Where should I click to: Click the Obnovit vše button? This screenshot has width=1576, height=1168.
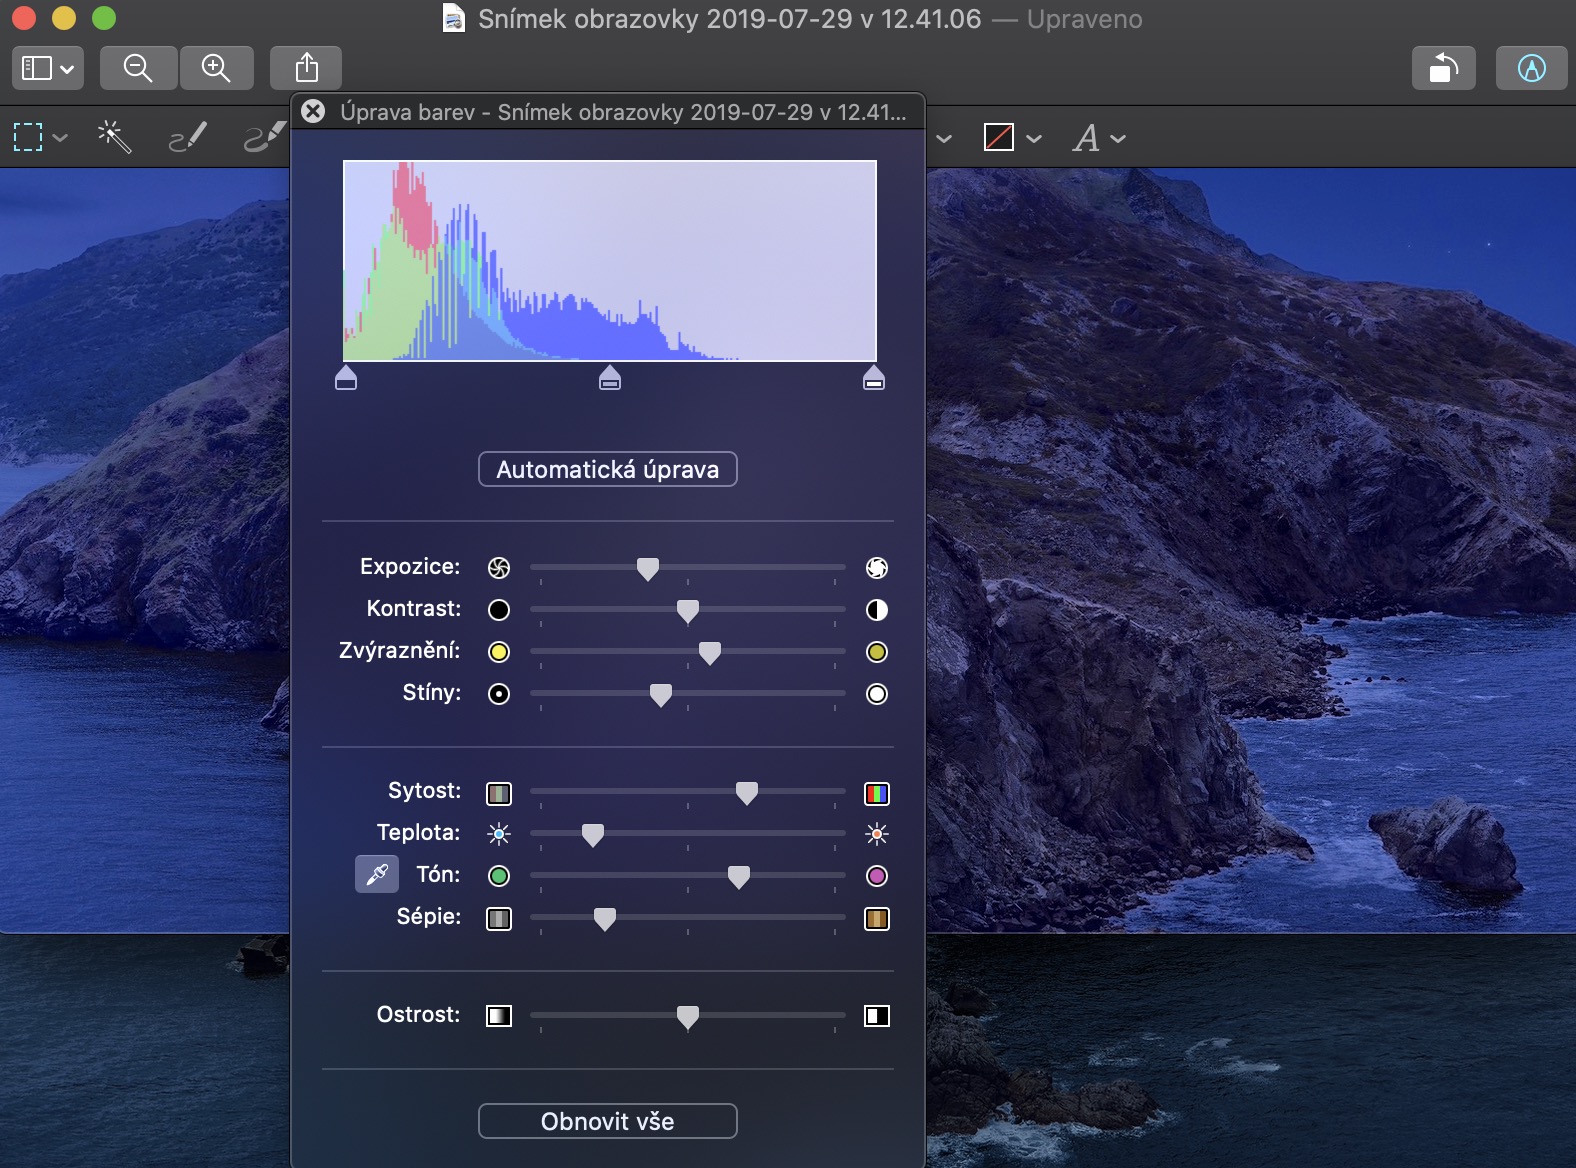point(608,1121)
